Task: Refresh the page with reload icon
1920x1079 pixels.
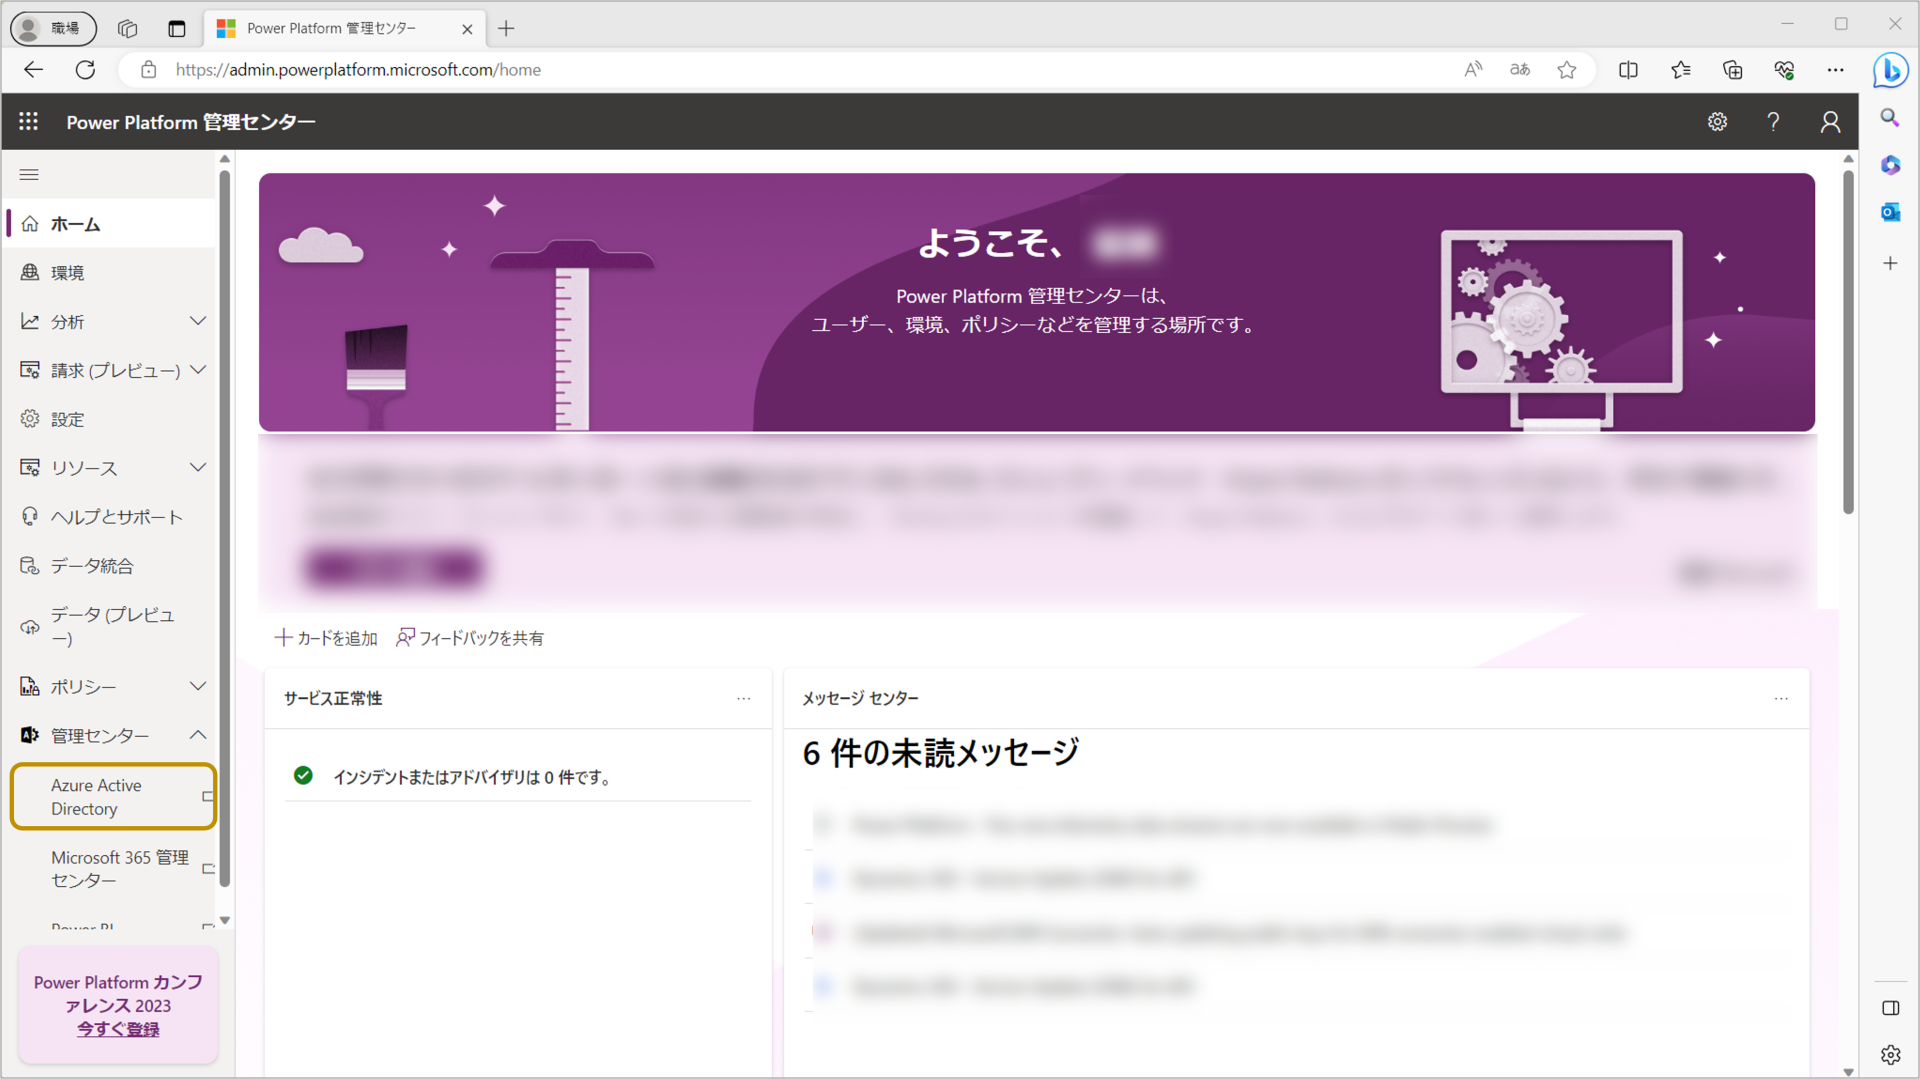Action: (x=86, y=69)
